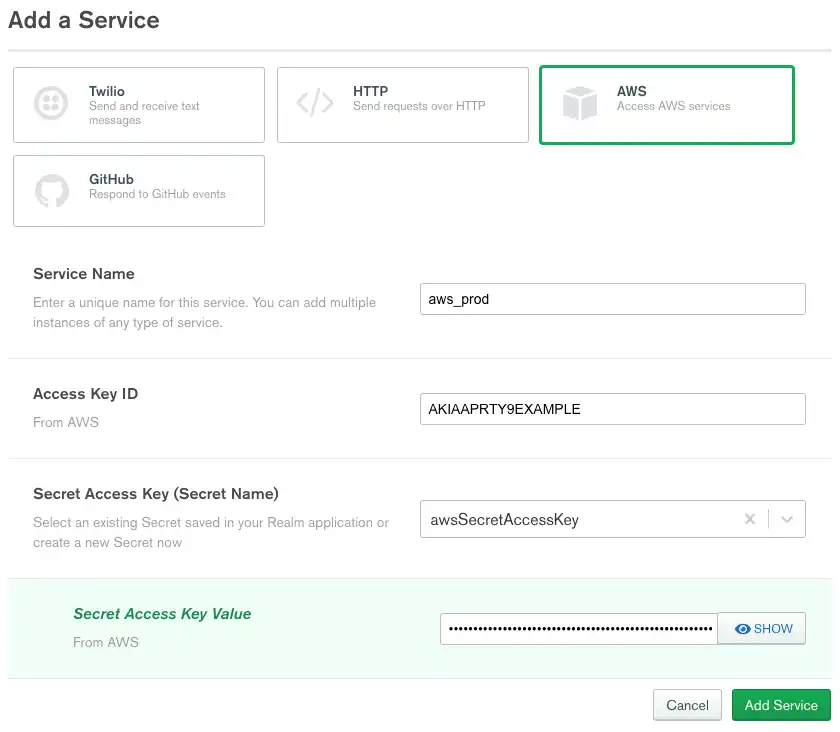Select the AWS service card

666,104
